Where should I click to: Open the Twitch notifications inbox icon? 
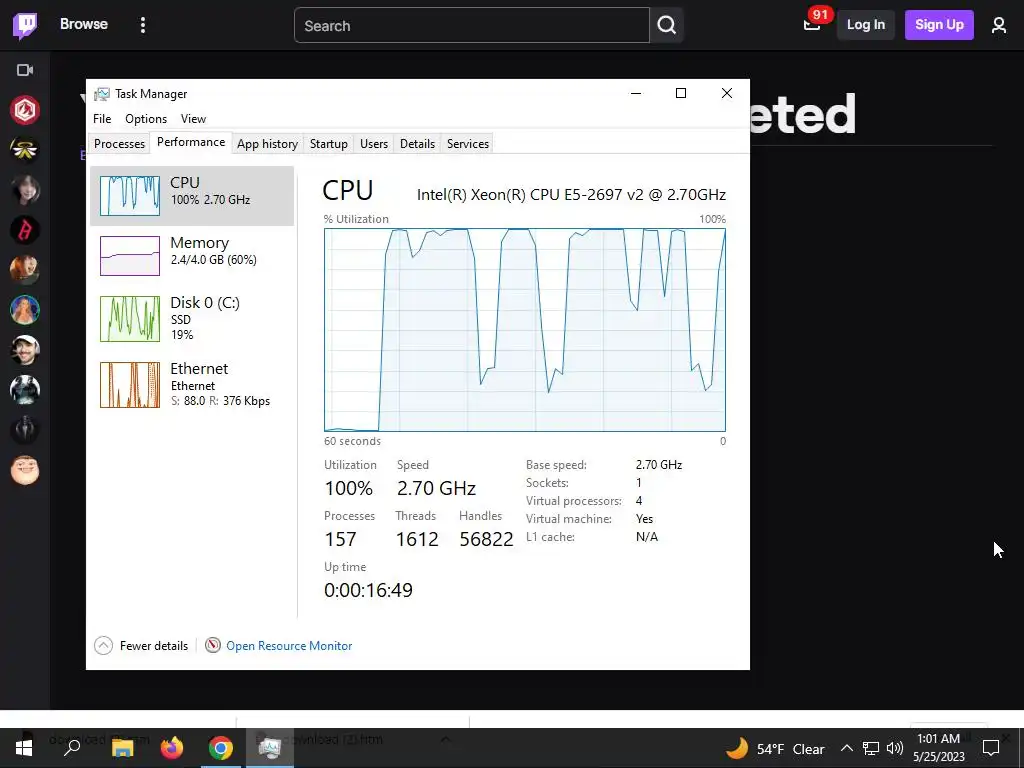[x=812, y=25]
